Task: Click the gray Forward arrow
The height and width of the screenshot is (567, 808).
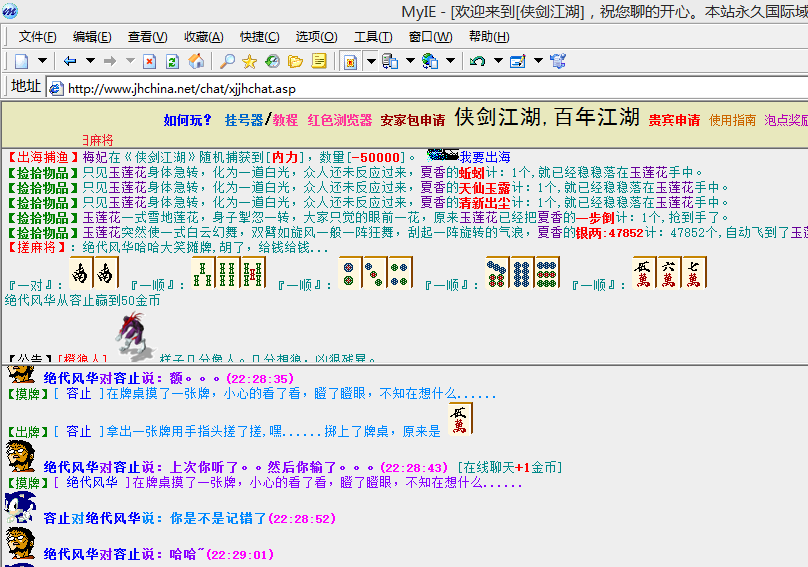Action: click(x=110, y=61)
